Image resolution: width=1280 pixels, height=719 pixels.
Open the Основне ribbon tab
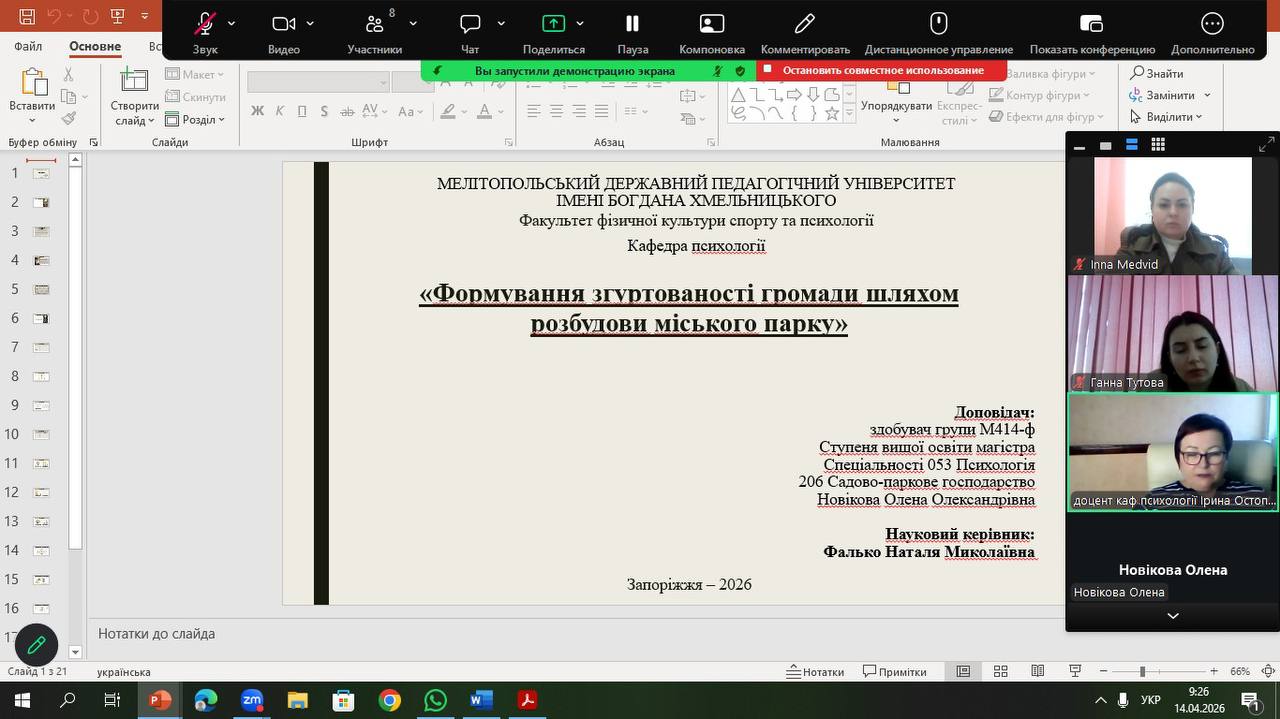(x=95, y=46)
